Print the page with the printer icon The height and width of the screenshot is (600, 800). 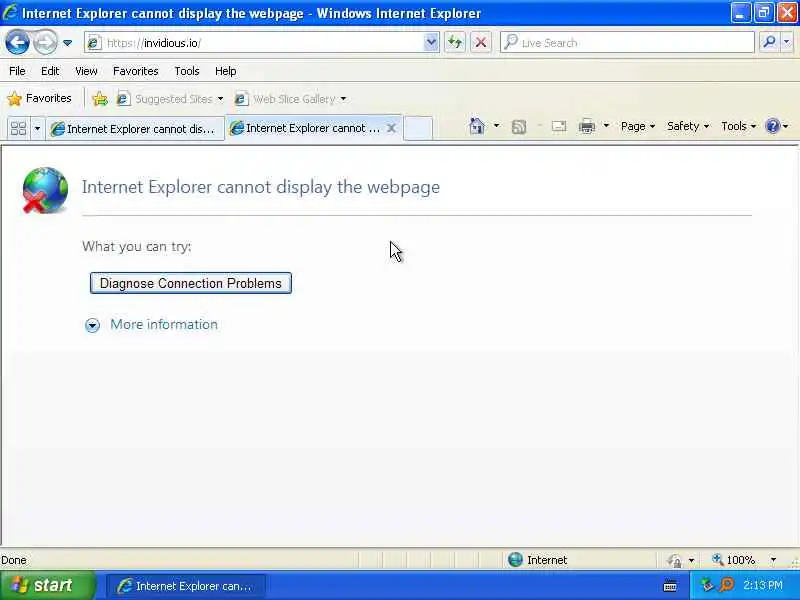[x=587, y=126]
